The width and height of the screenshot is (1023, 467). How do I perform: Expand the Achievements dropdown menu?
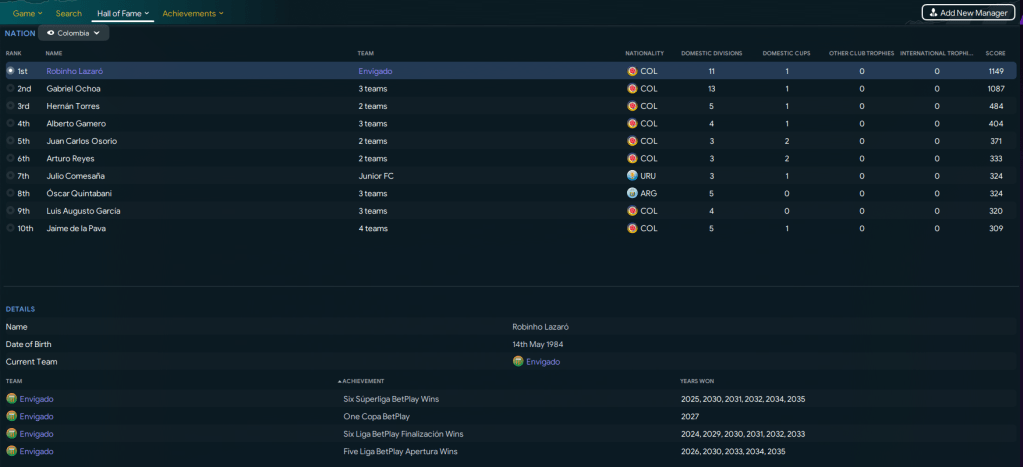[x=193, y=13]
